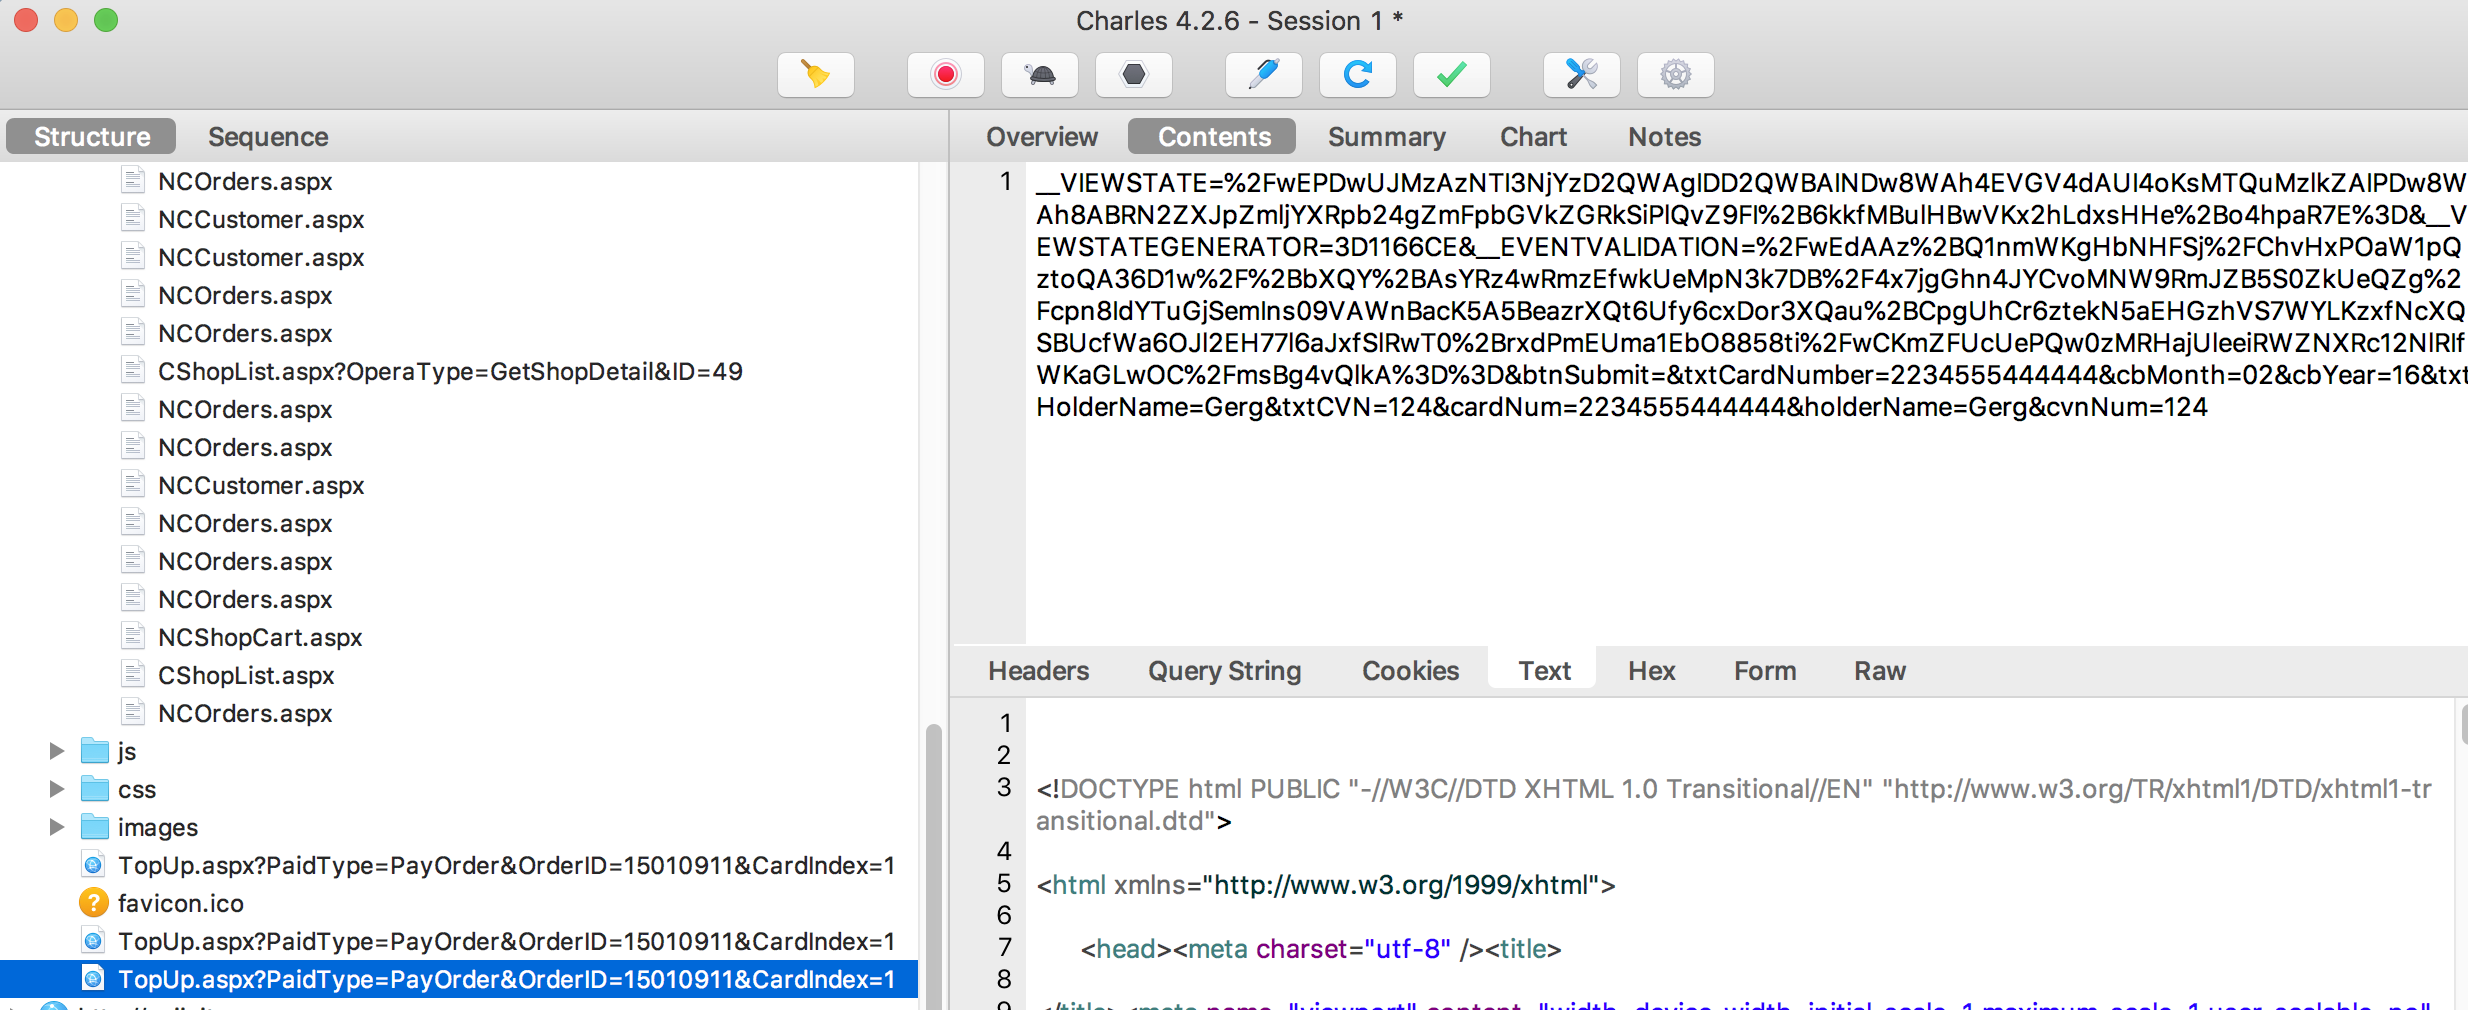Viewport: 2468px width, 1010px height.
Task: Open the Tools wrench icon
Action: [1581, 75]
